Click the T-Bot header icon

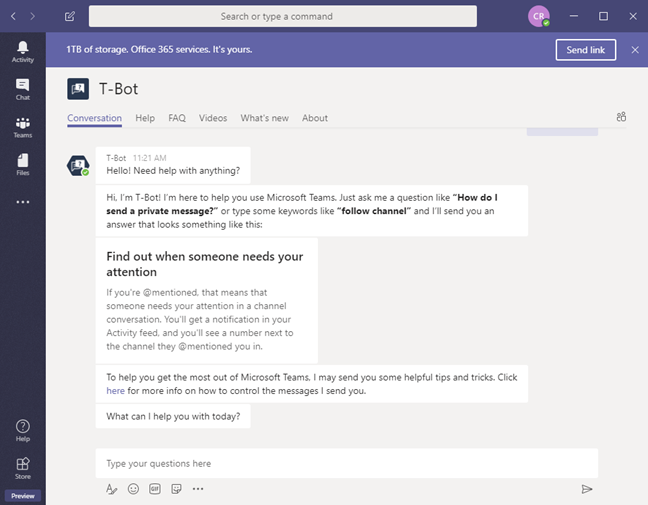tap(78, 89)
